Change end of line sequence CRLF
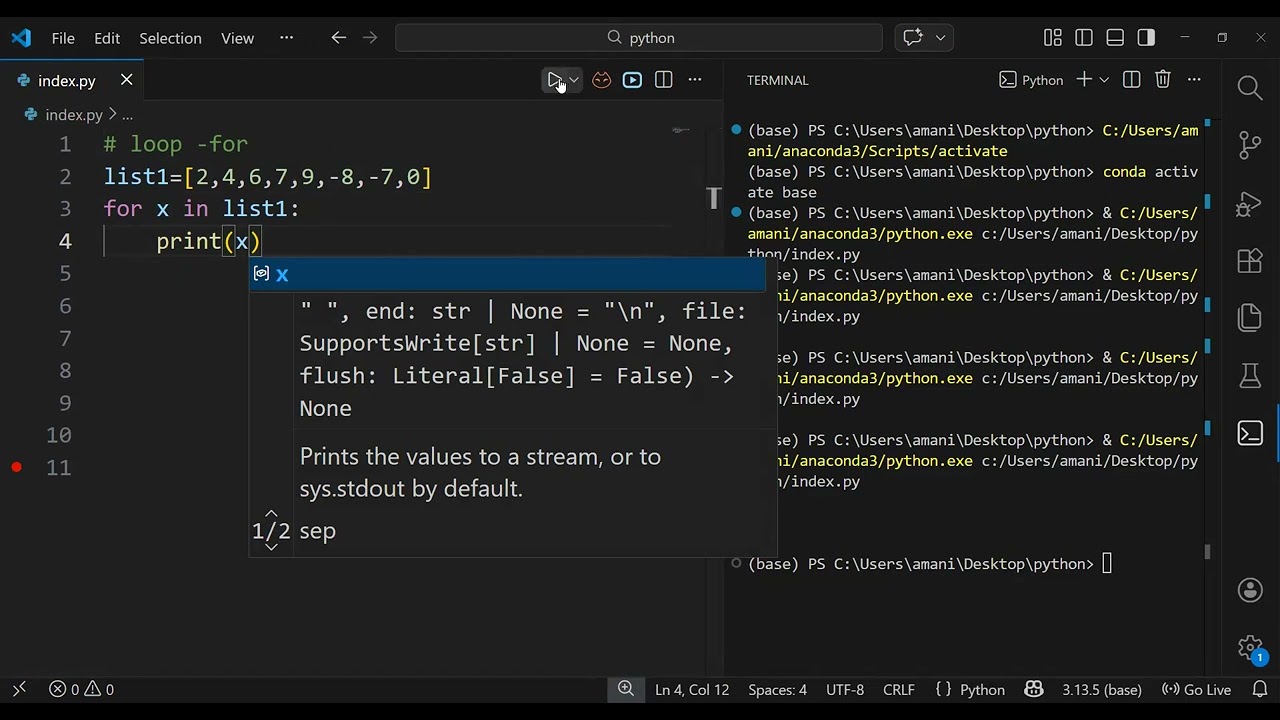The width and height of the screenshot is (1280, 720). tap(899, 689)
